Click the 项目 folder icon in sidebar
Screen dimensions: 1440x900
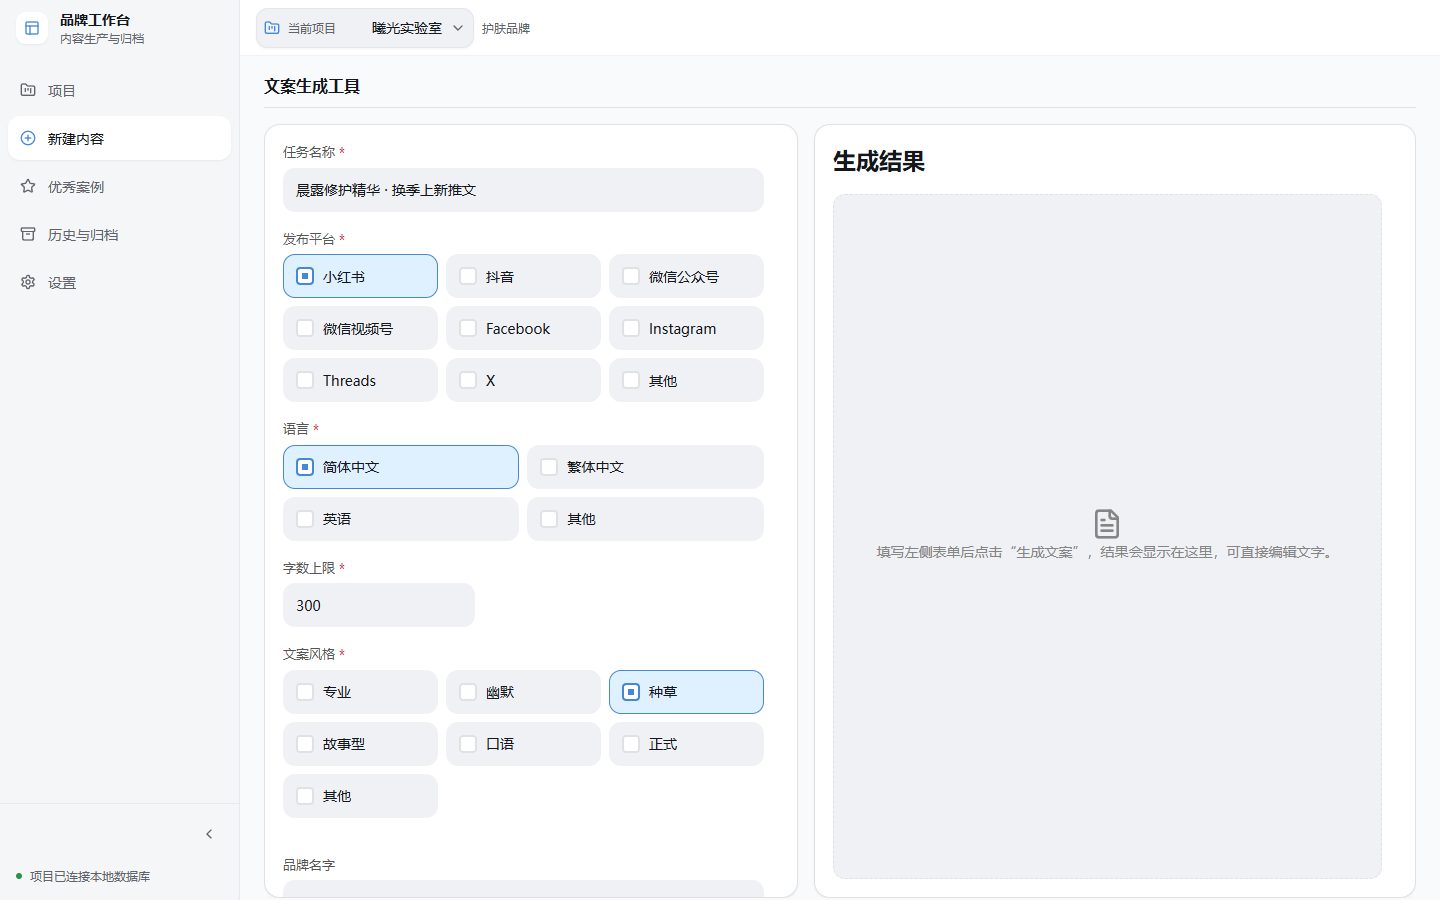pos(28,90)
